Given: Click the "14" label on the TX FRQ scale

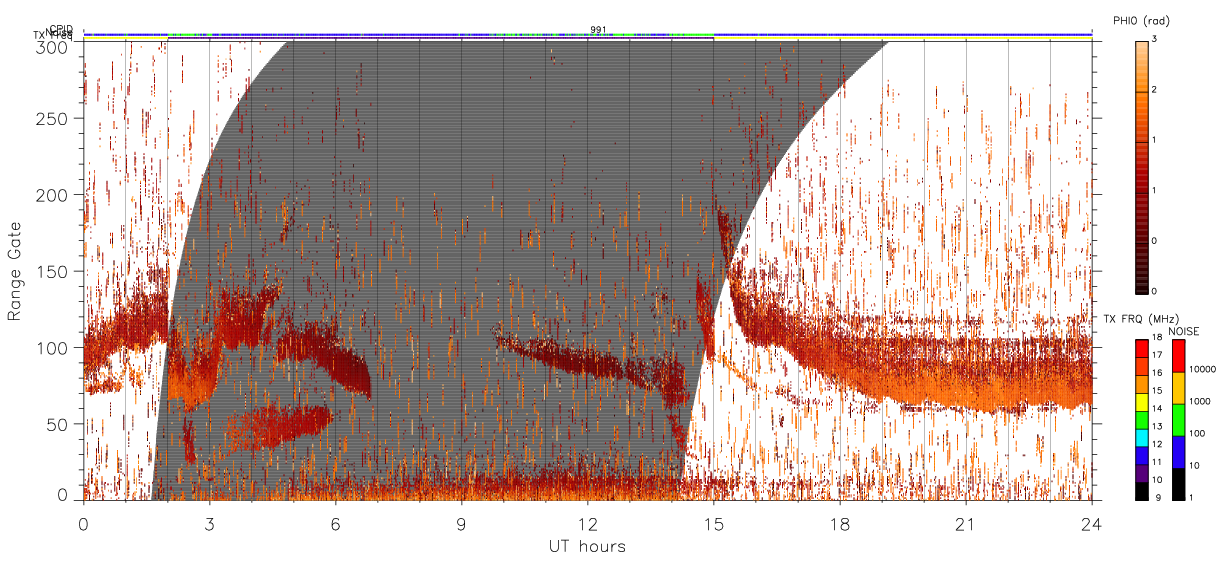Looking at the screenshot, I should (1158, 408).
